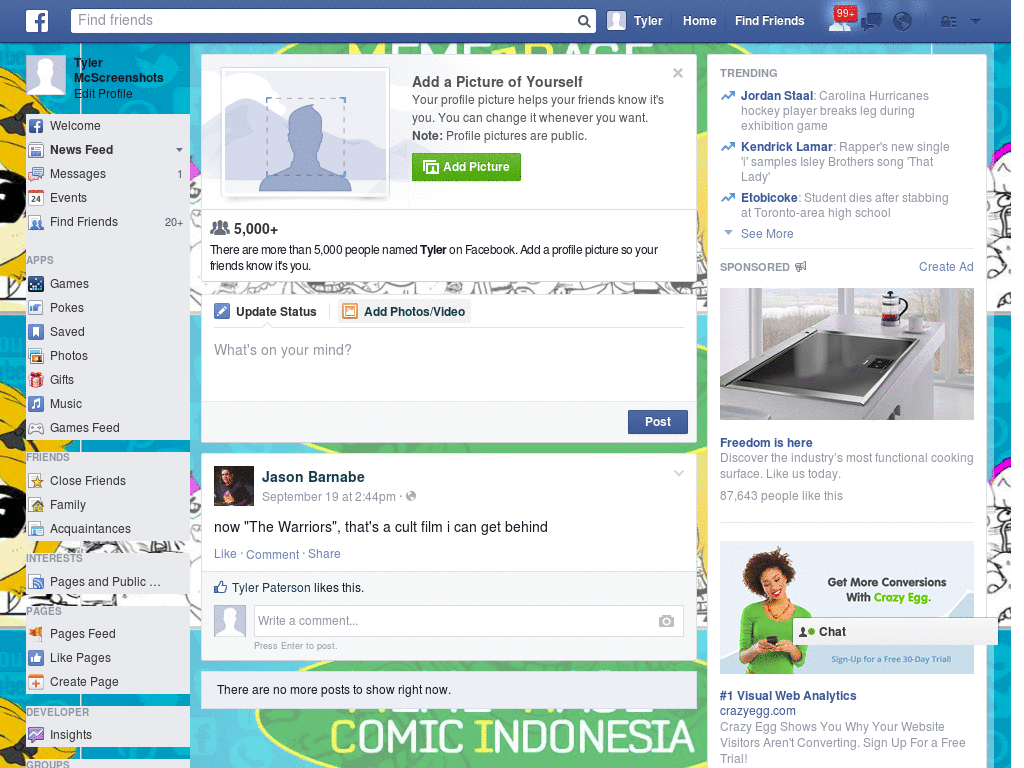Open friend requests notifications
1024x768 pixels.
[x=840, y=22]
